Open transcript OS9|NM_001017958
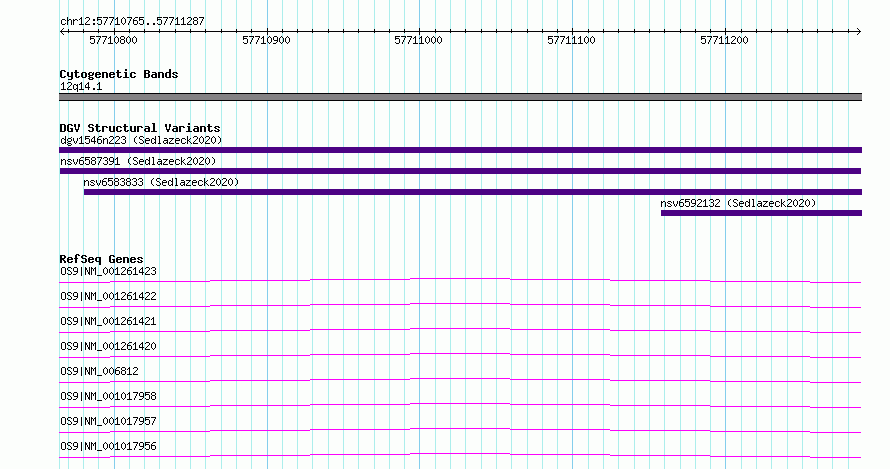The image size is (890, 469). pos(108,396)
